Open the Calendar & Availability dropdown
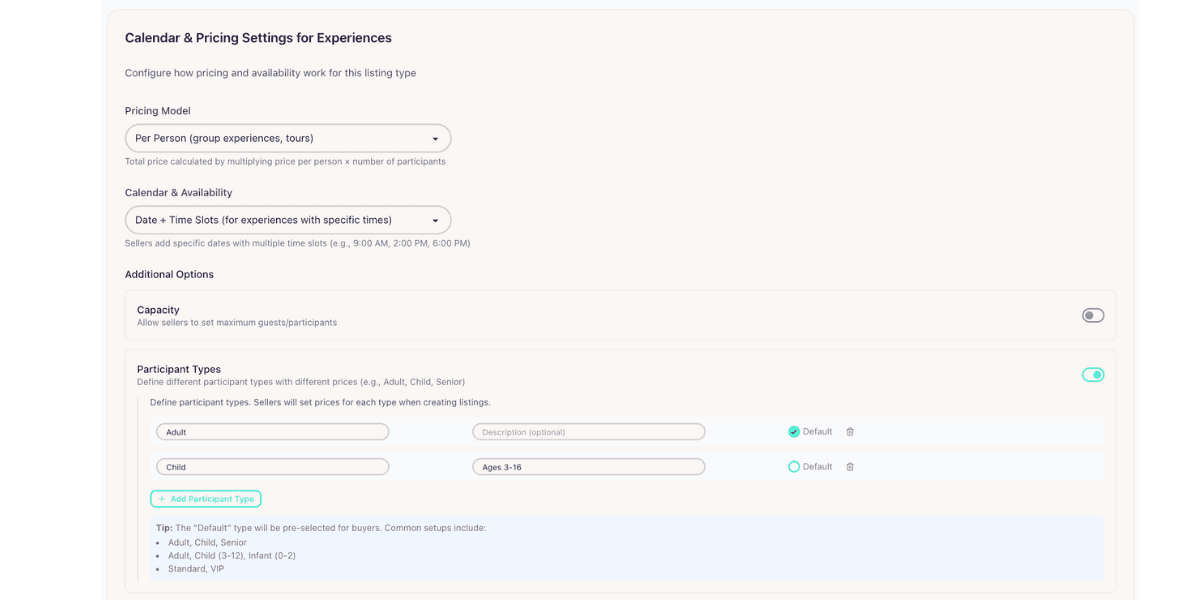The height and width of the screenshot is (600, 1200). tap(287, 219)
